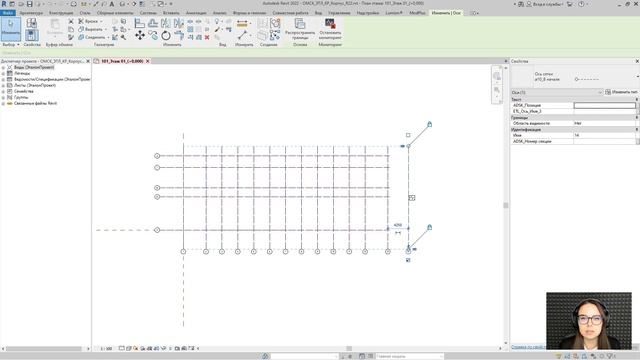Select the Align tool in Изменить panel
Screen dimensions: 640x360
pyautogui.click(x=140, y=23)
